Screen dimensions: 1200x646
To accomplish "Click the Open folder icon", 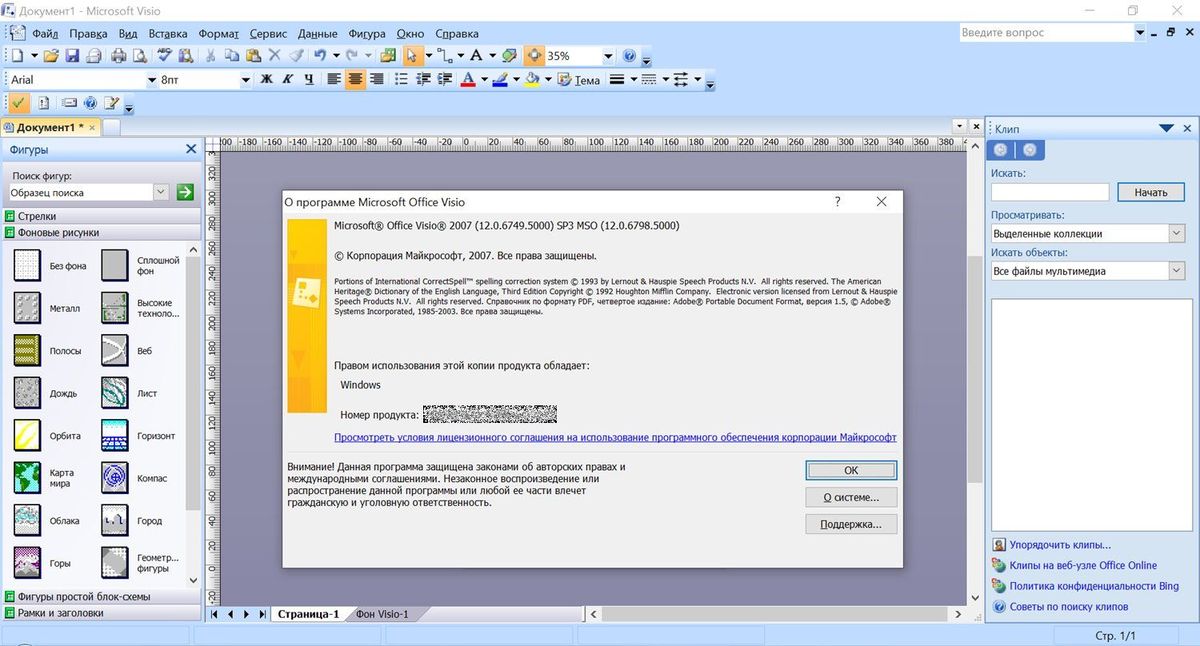I will point(50,56).
